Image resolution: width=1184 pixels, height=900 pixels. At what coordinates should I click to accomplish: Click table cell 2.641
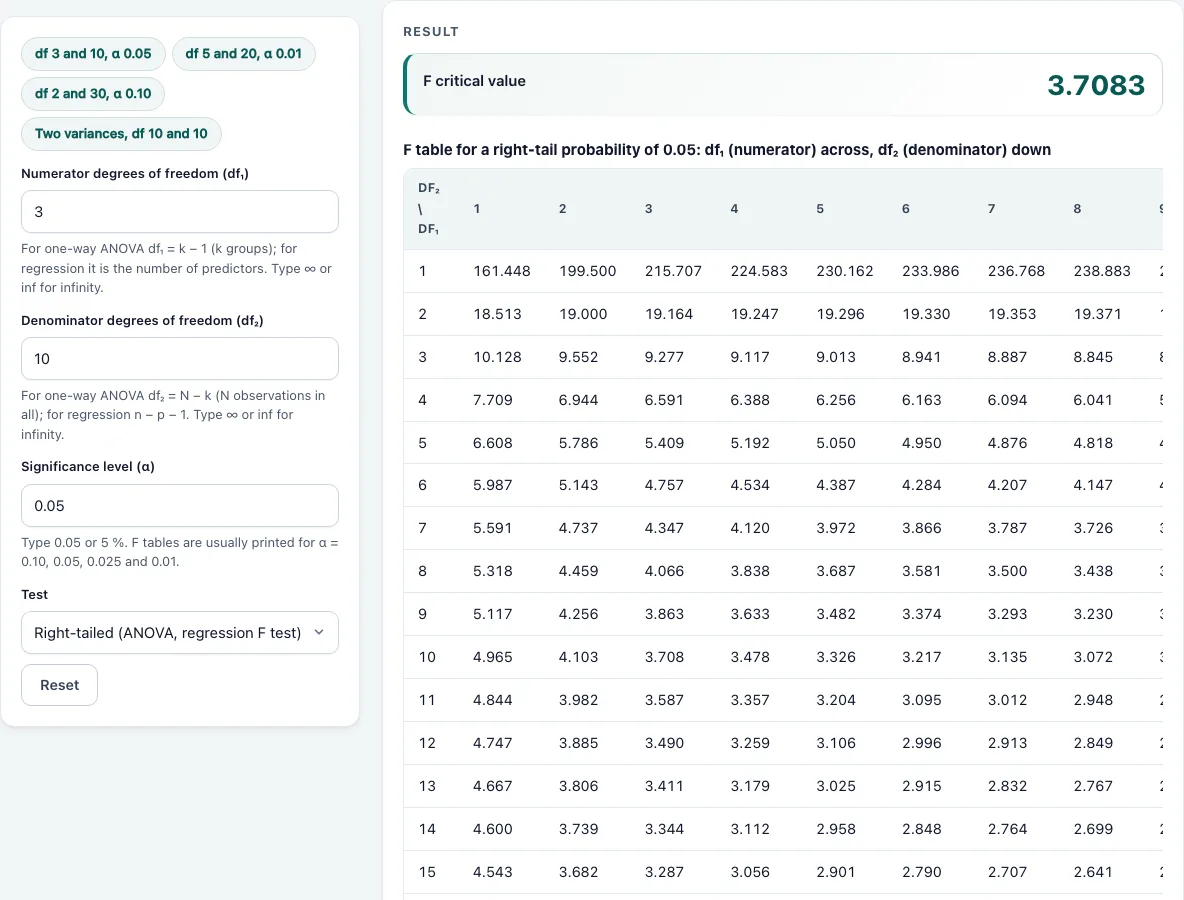click(x=1093, y=872)
